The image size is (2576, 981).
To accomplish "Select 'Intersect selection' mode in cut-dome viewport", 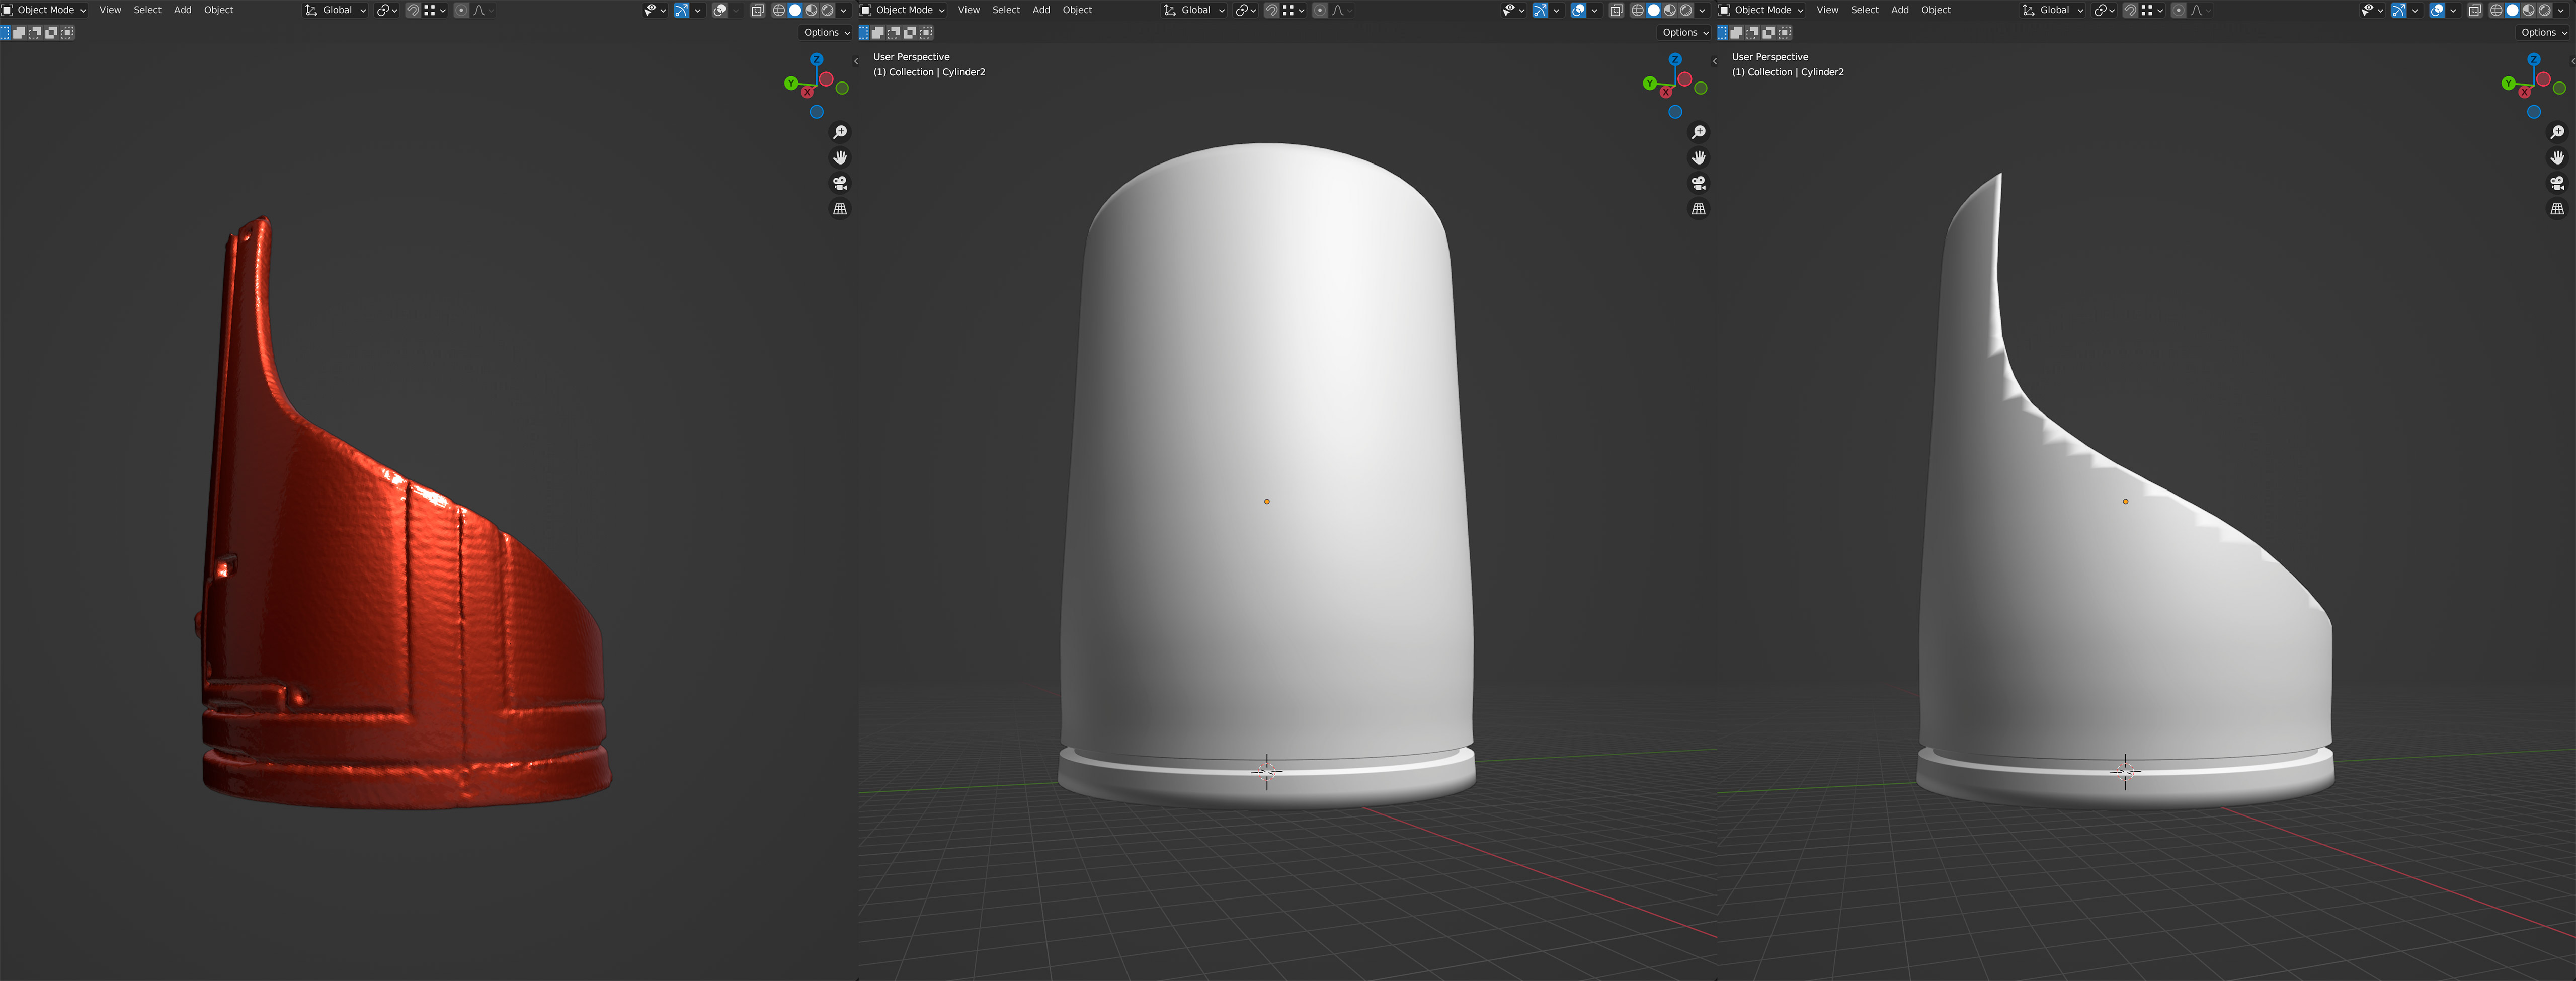I will 1785,32.
